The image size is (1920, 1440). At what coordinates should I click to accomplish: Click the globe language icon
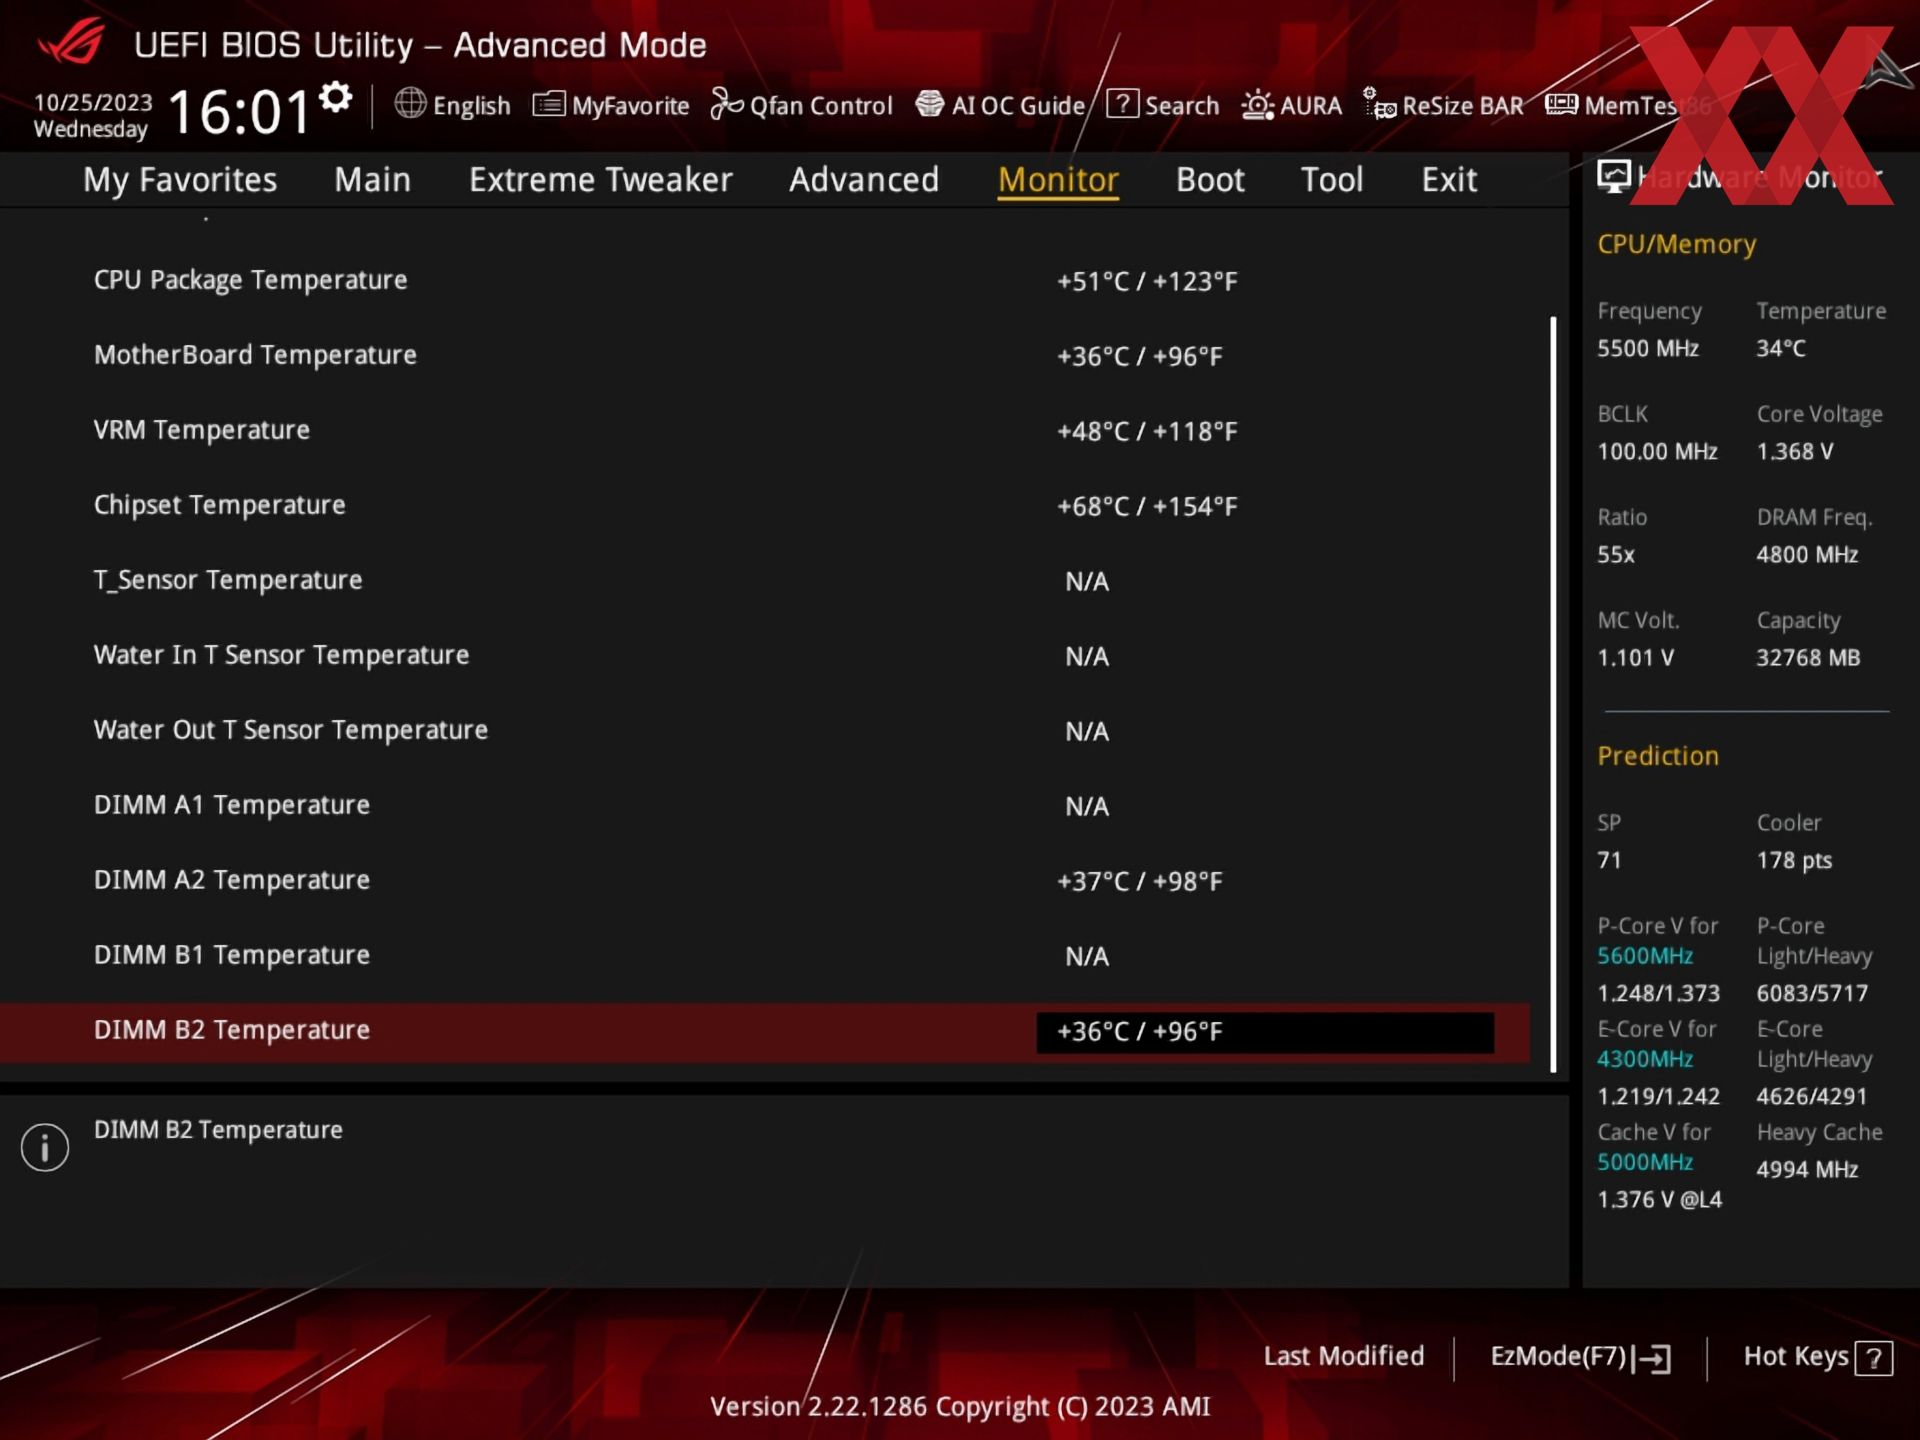click(x=410, y=103)
